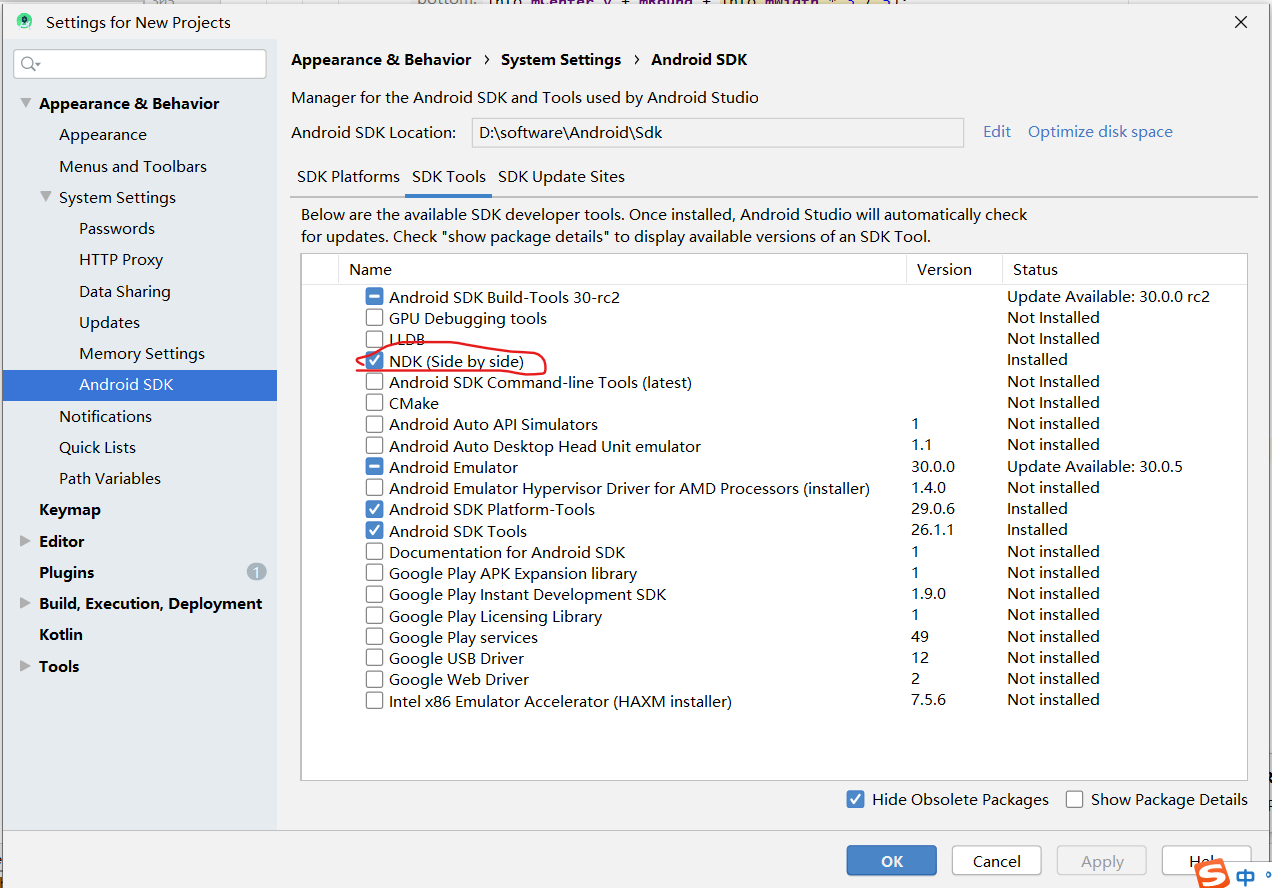Check Google Play Licensing Library checkbox

pos(374,615)
